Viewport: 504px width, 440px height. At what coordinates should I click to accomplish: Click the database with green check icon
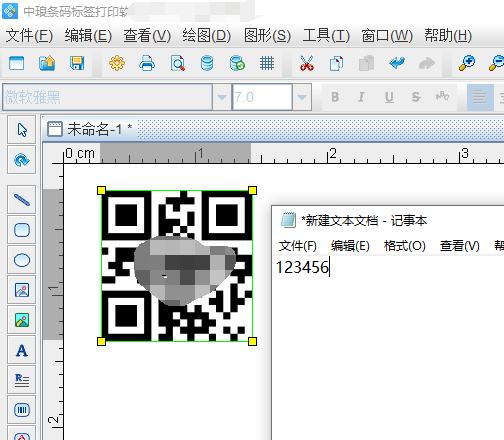[x=237, y=63]
